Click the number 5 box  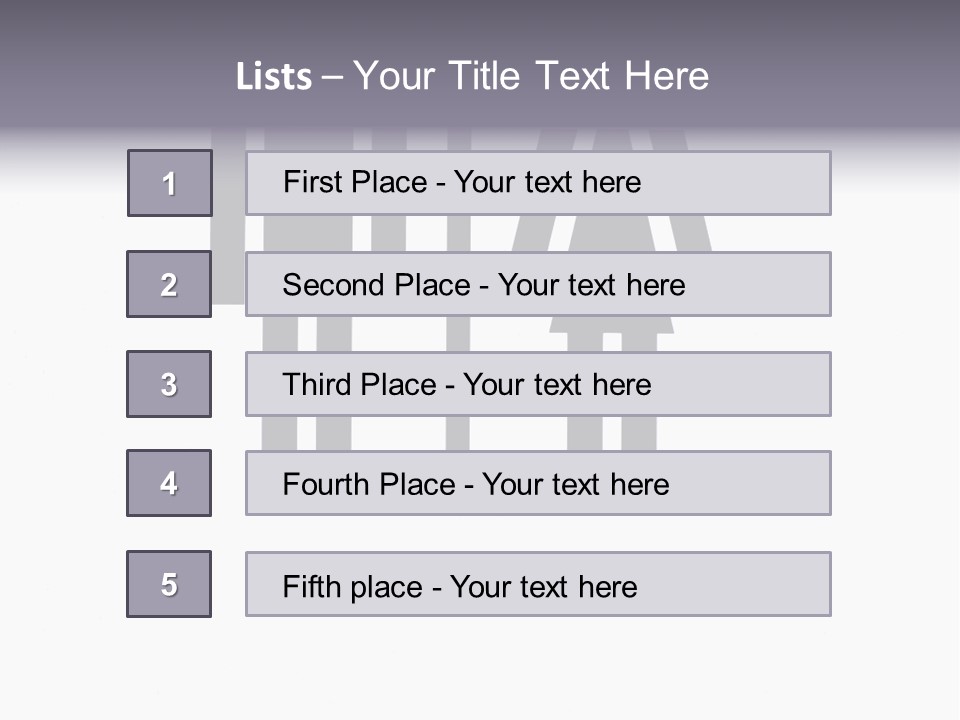click(169, 584)
